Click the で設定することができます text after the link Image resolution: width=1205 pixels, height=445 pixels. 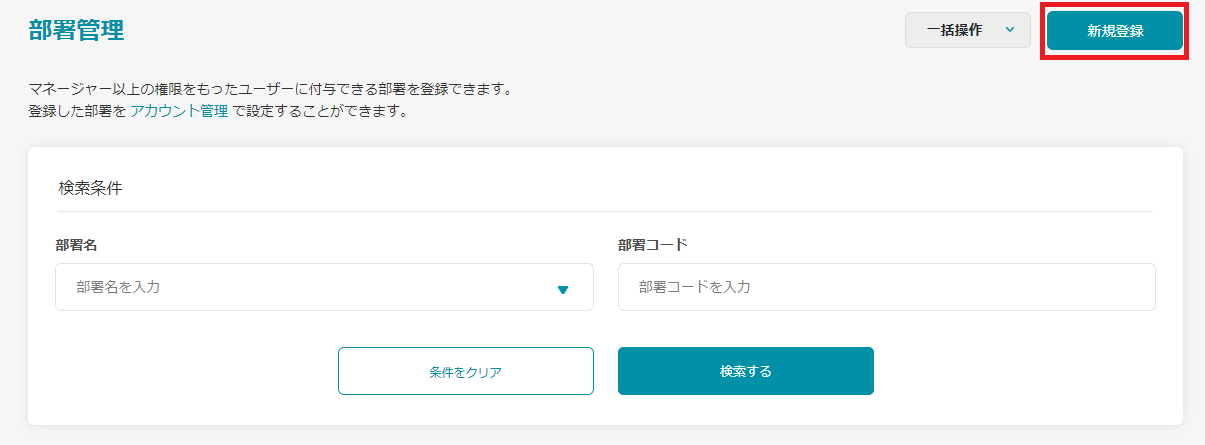pyautogui.click(x=319, y=111)
